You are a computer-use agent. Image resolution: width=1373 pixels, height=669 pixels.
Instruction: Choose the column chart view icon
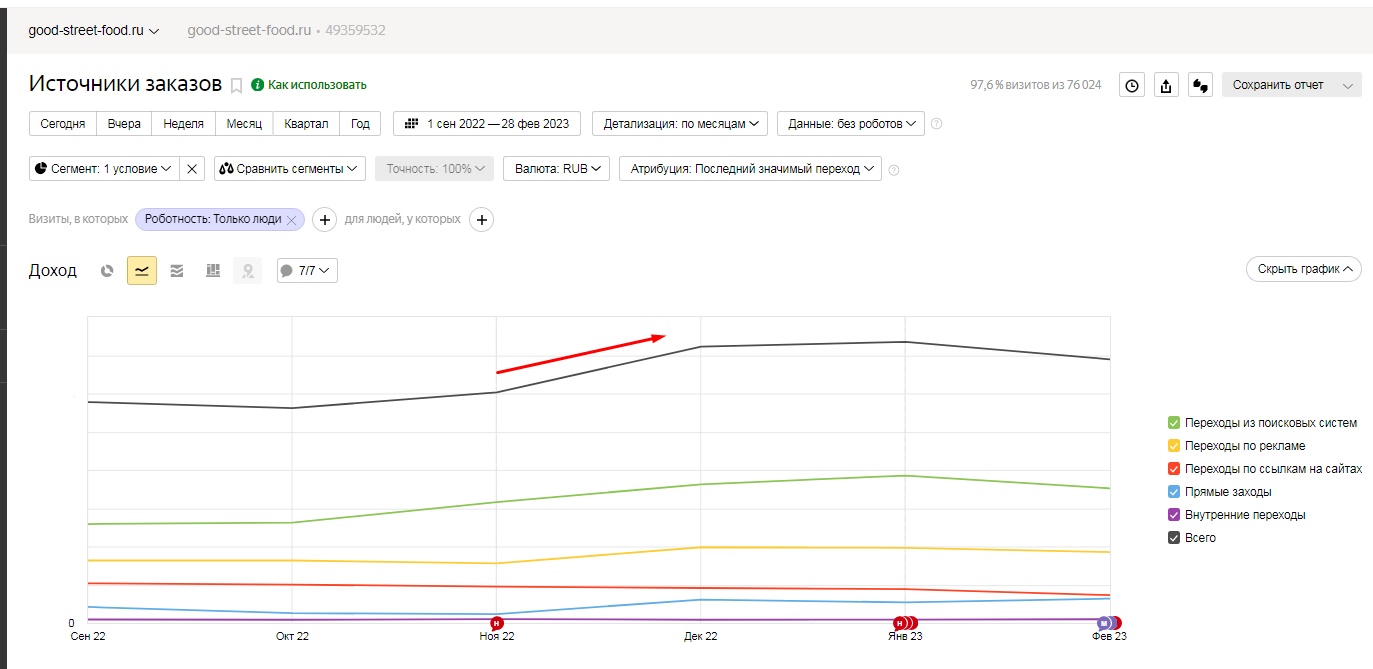click(x=212, y=271)
